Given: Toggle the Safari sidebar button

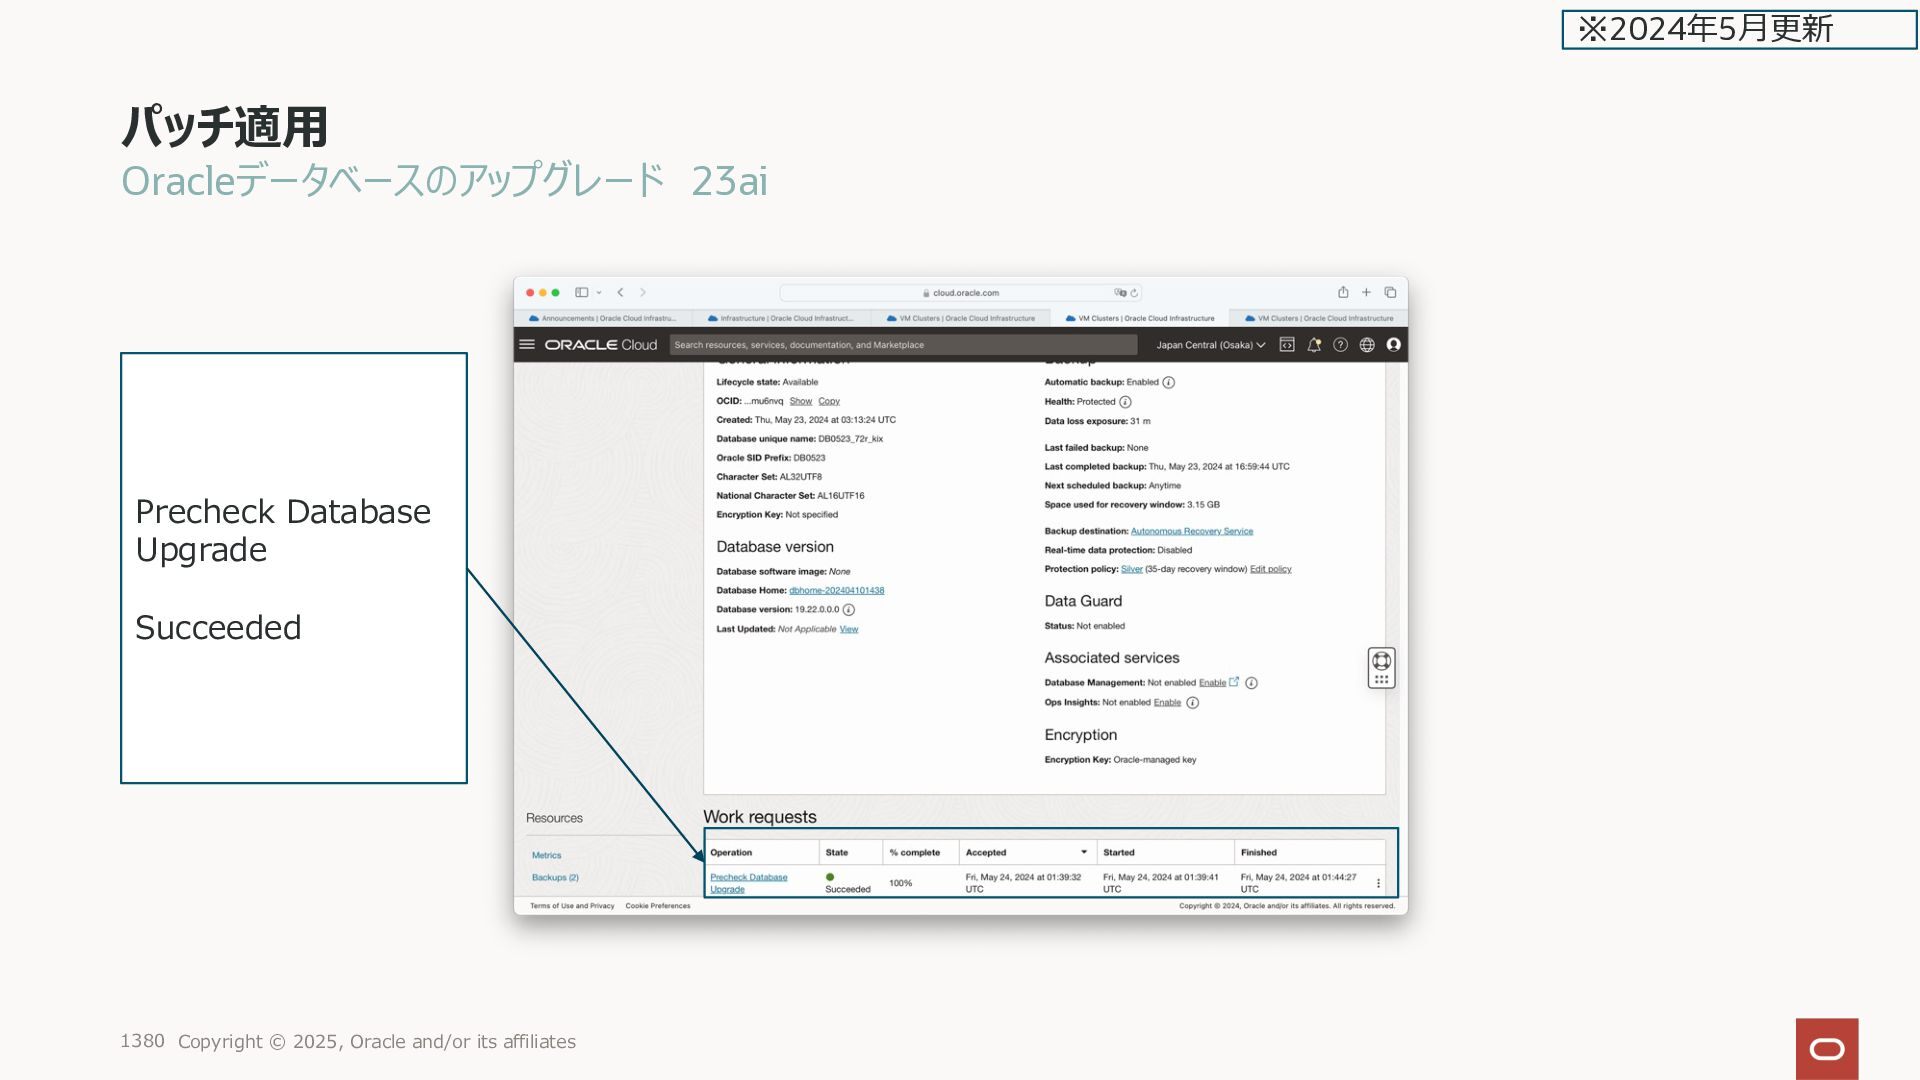Looking at the screenshot, I should point(581,292).
